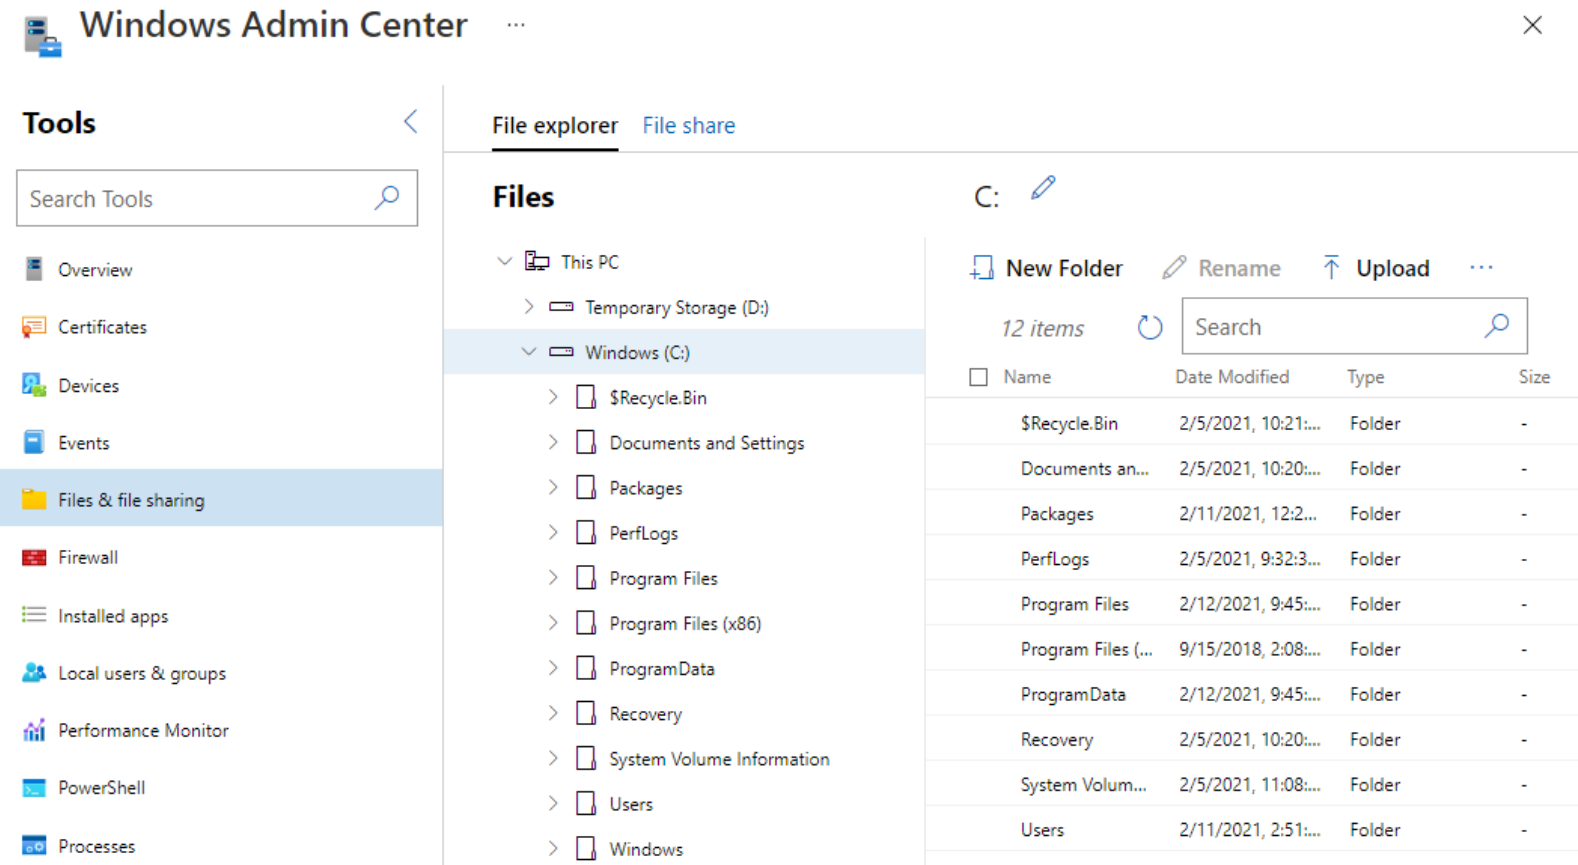1578x865 pixels.
Task: Open more file actions ellipsis menu
Action: 1481,268
